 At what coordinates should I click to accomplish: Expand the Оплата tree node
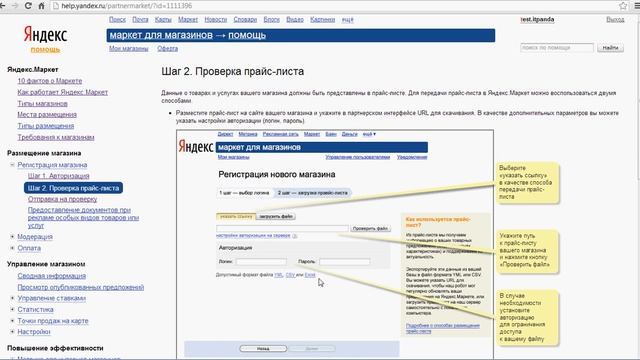pos(12,248)
